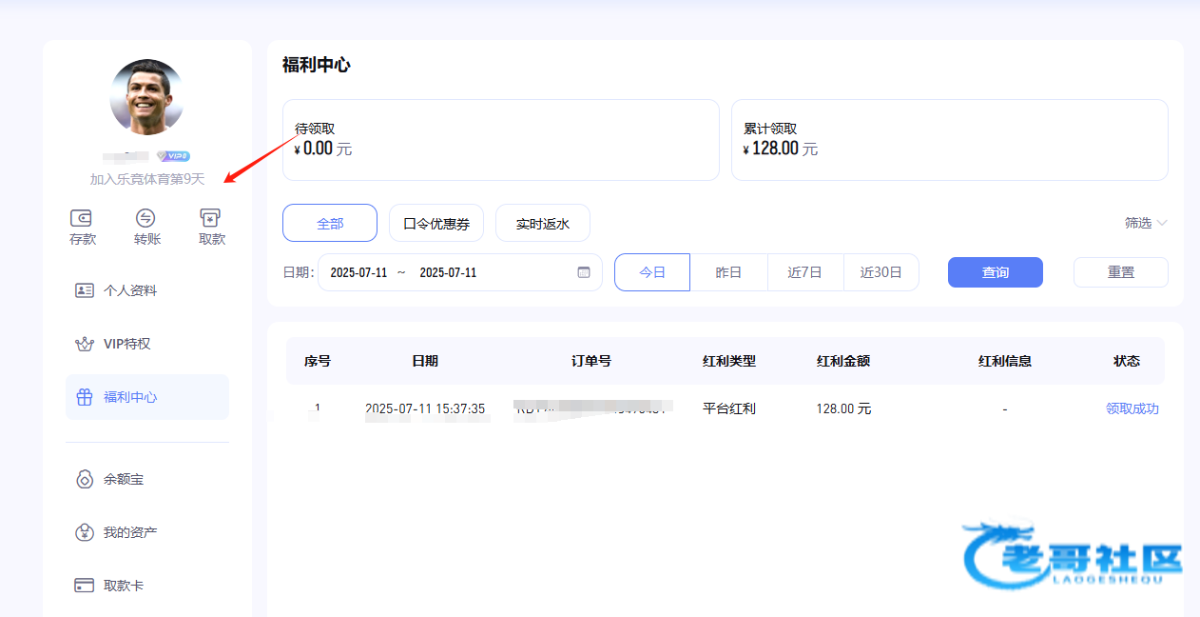Click the deposit (存款) wallet icon
This screenshot has height=617, width=1200.
pos(82,218)
